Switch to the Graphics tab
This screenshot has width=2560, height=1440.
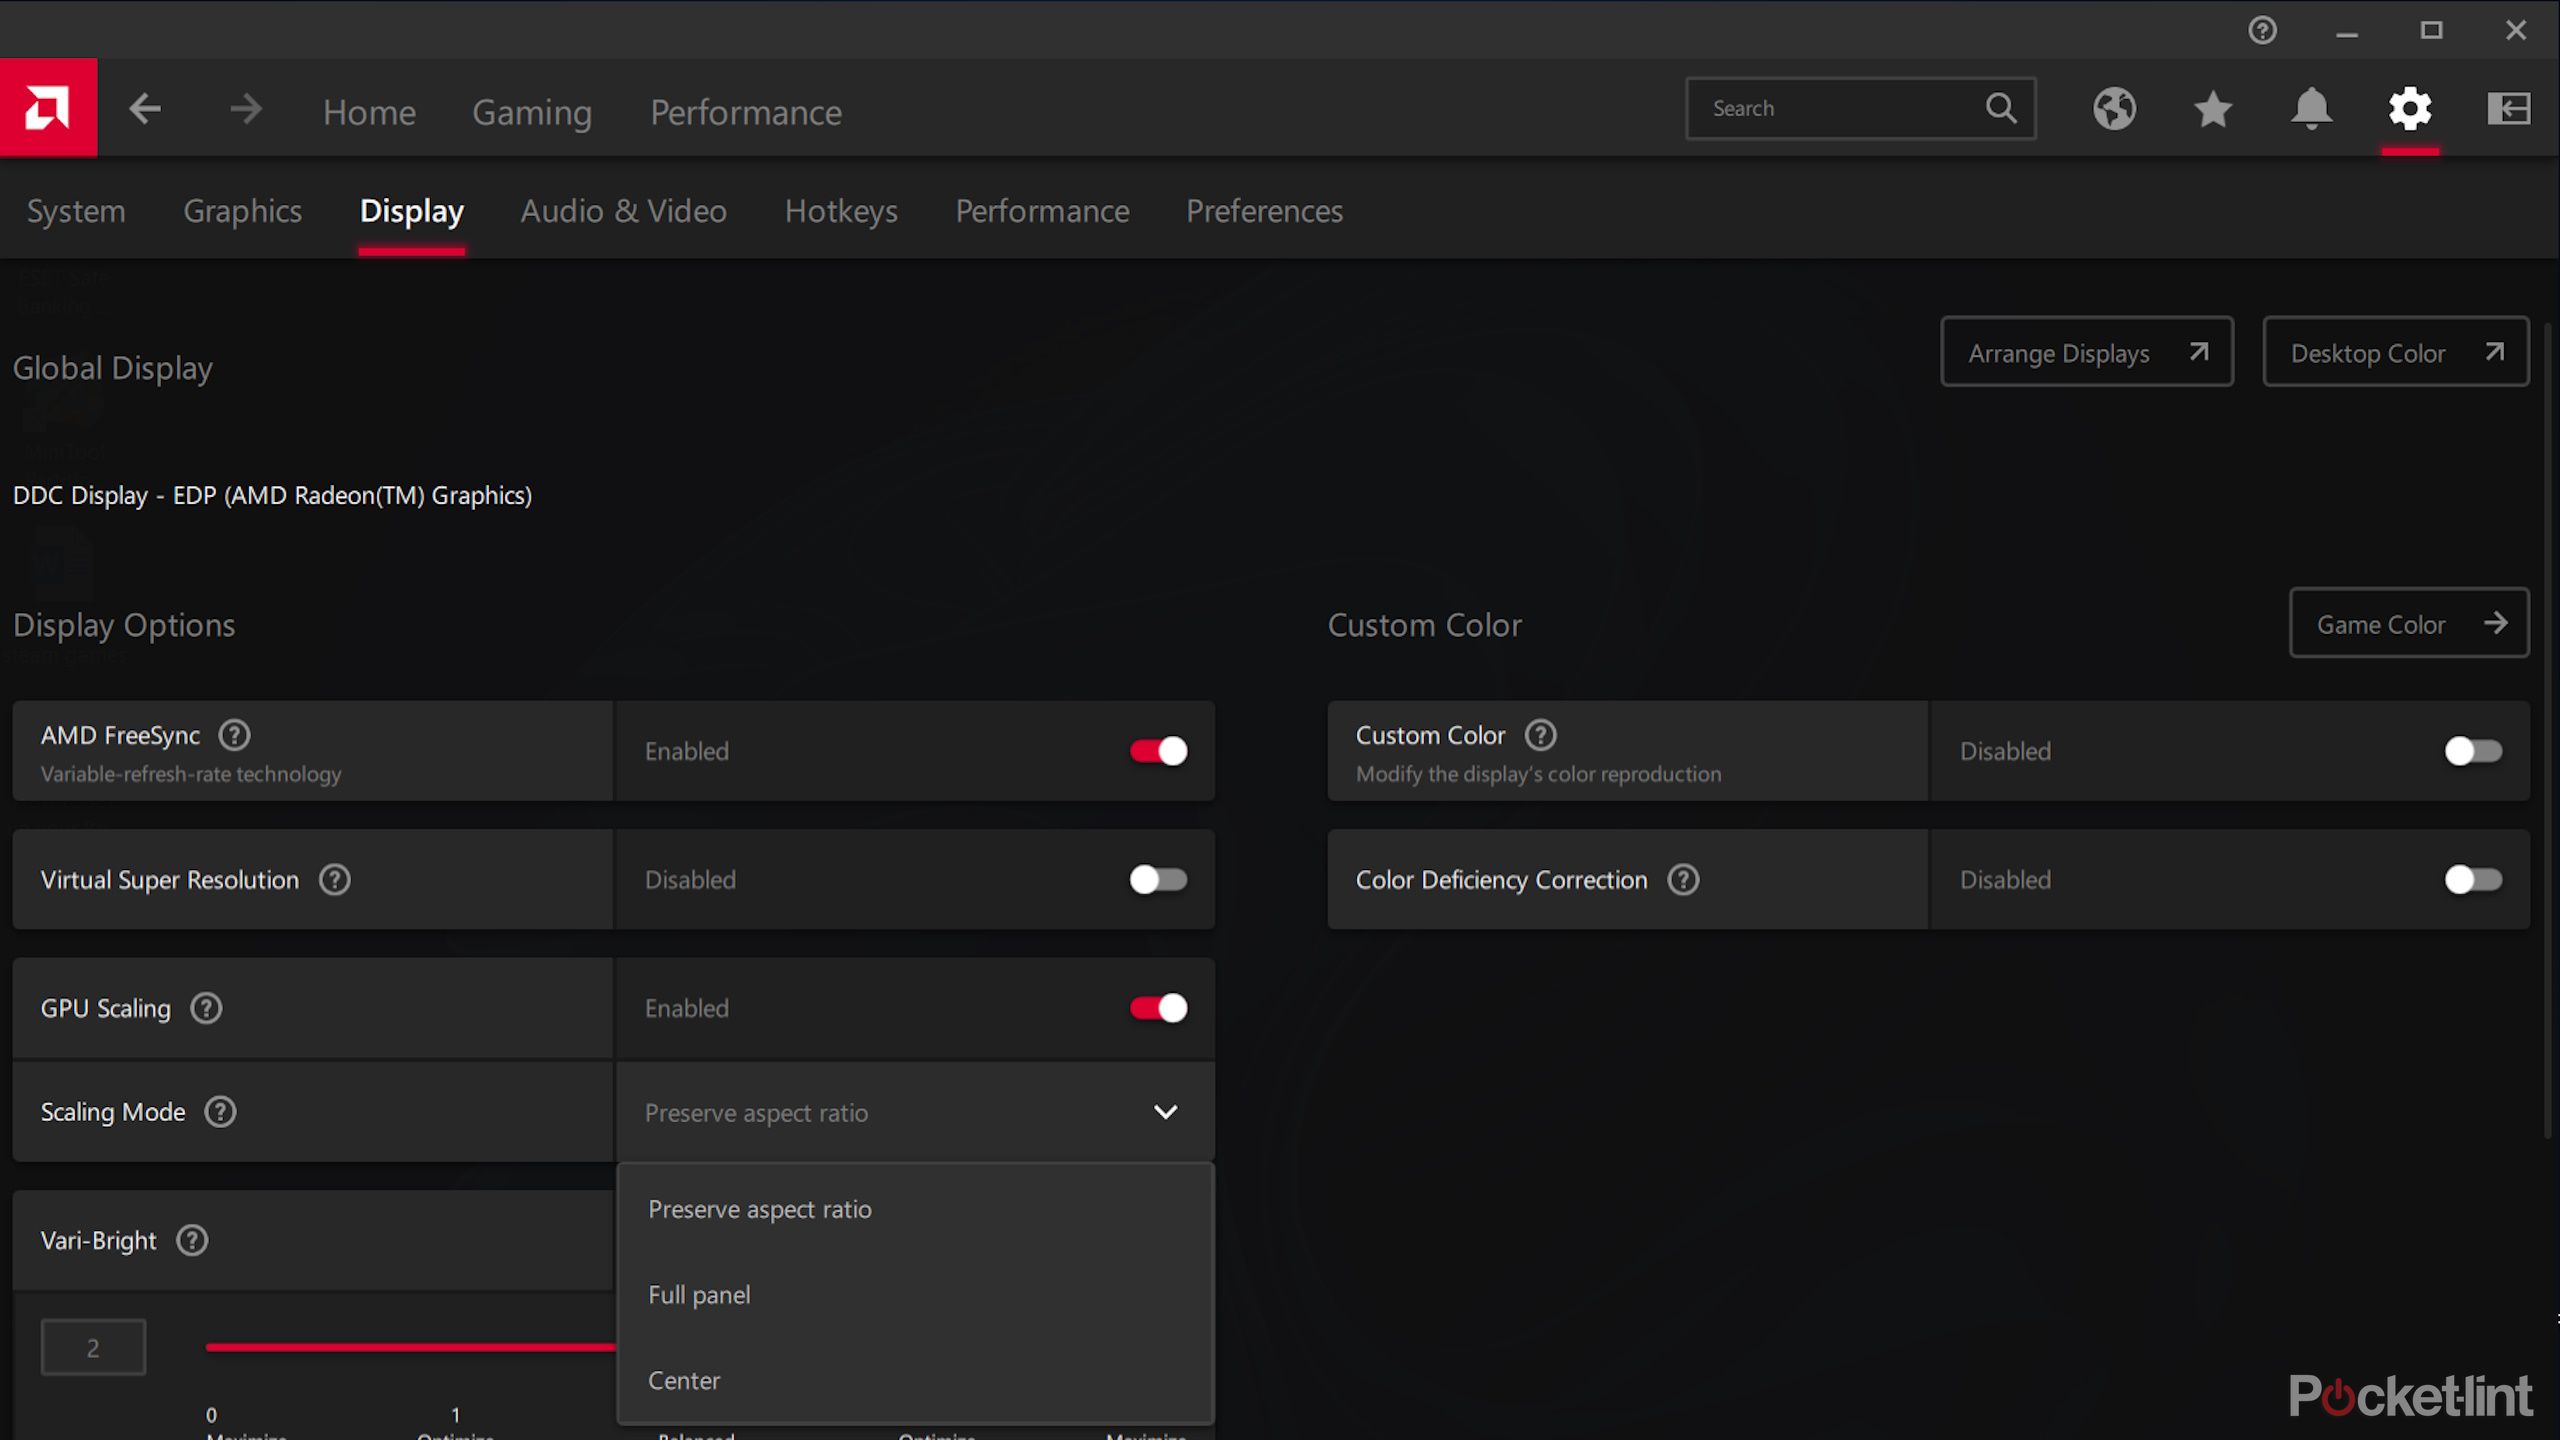241,209
